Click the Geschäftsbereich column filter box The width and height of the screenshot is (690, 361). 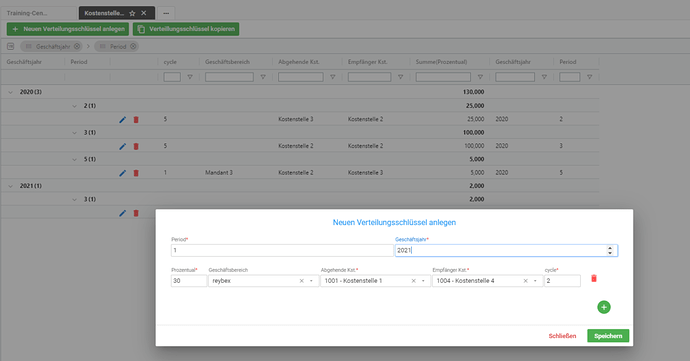229,77
